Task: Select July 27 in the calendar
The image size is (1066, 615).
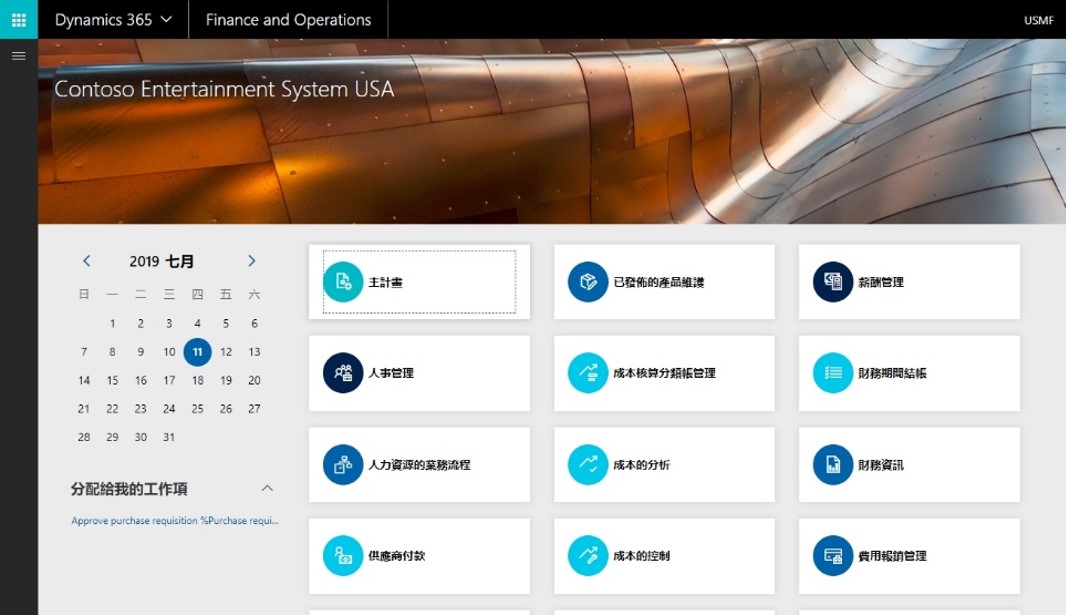Action: 254,408
